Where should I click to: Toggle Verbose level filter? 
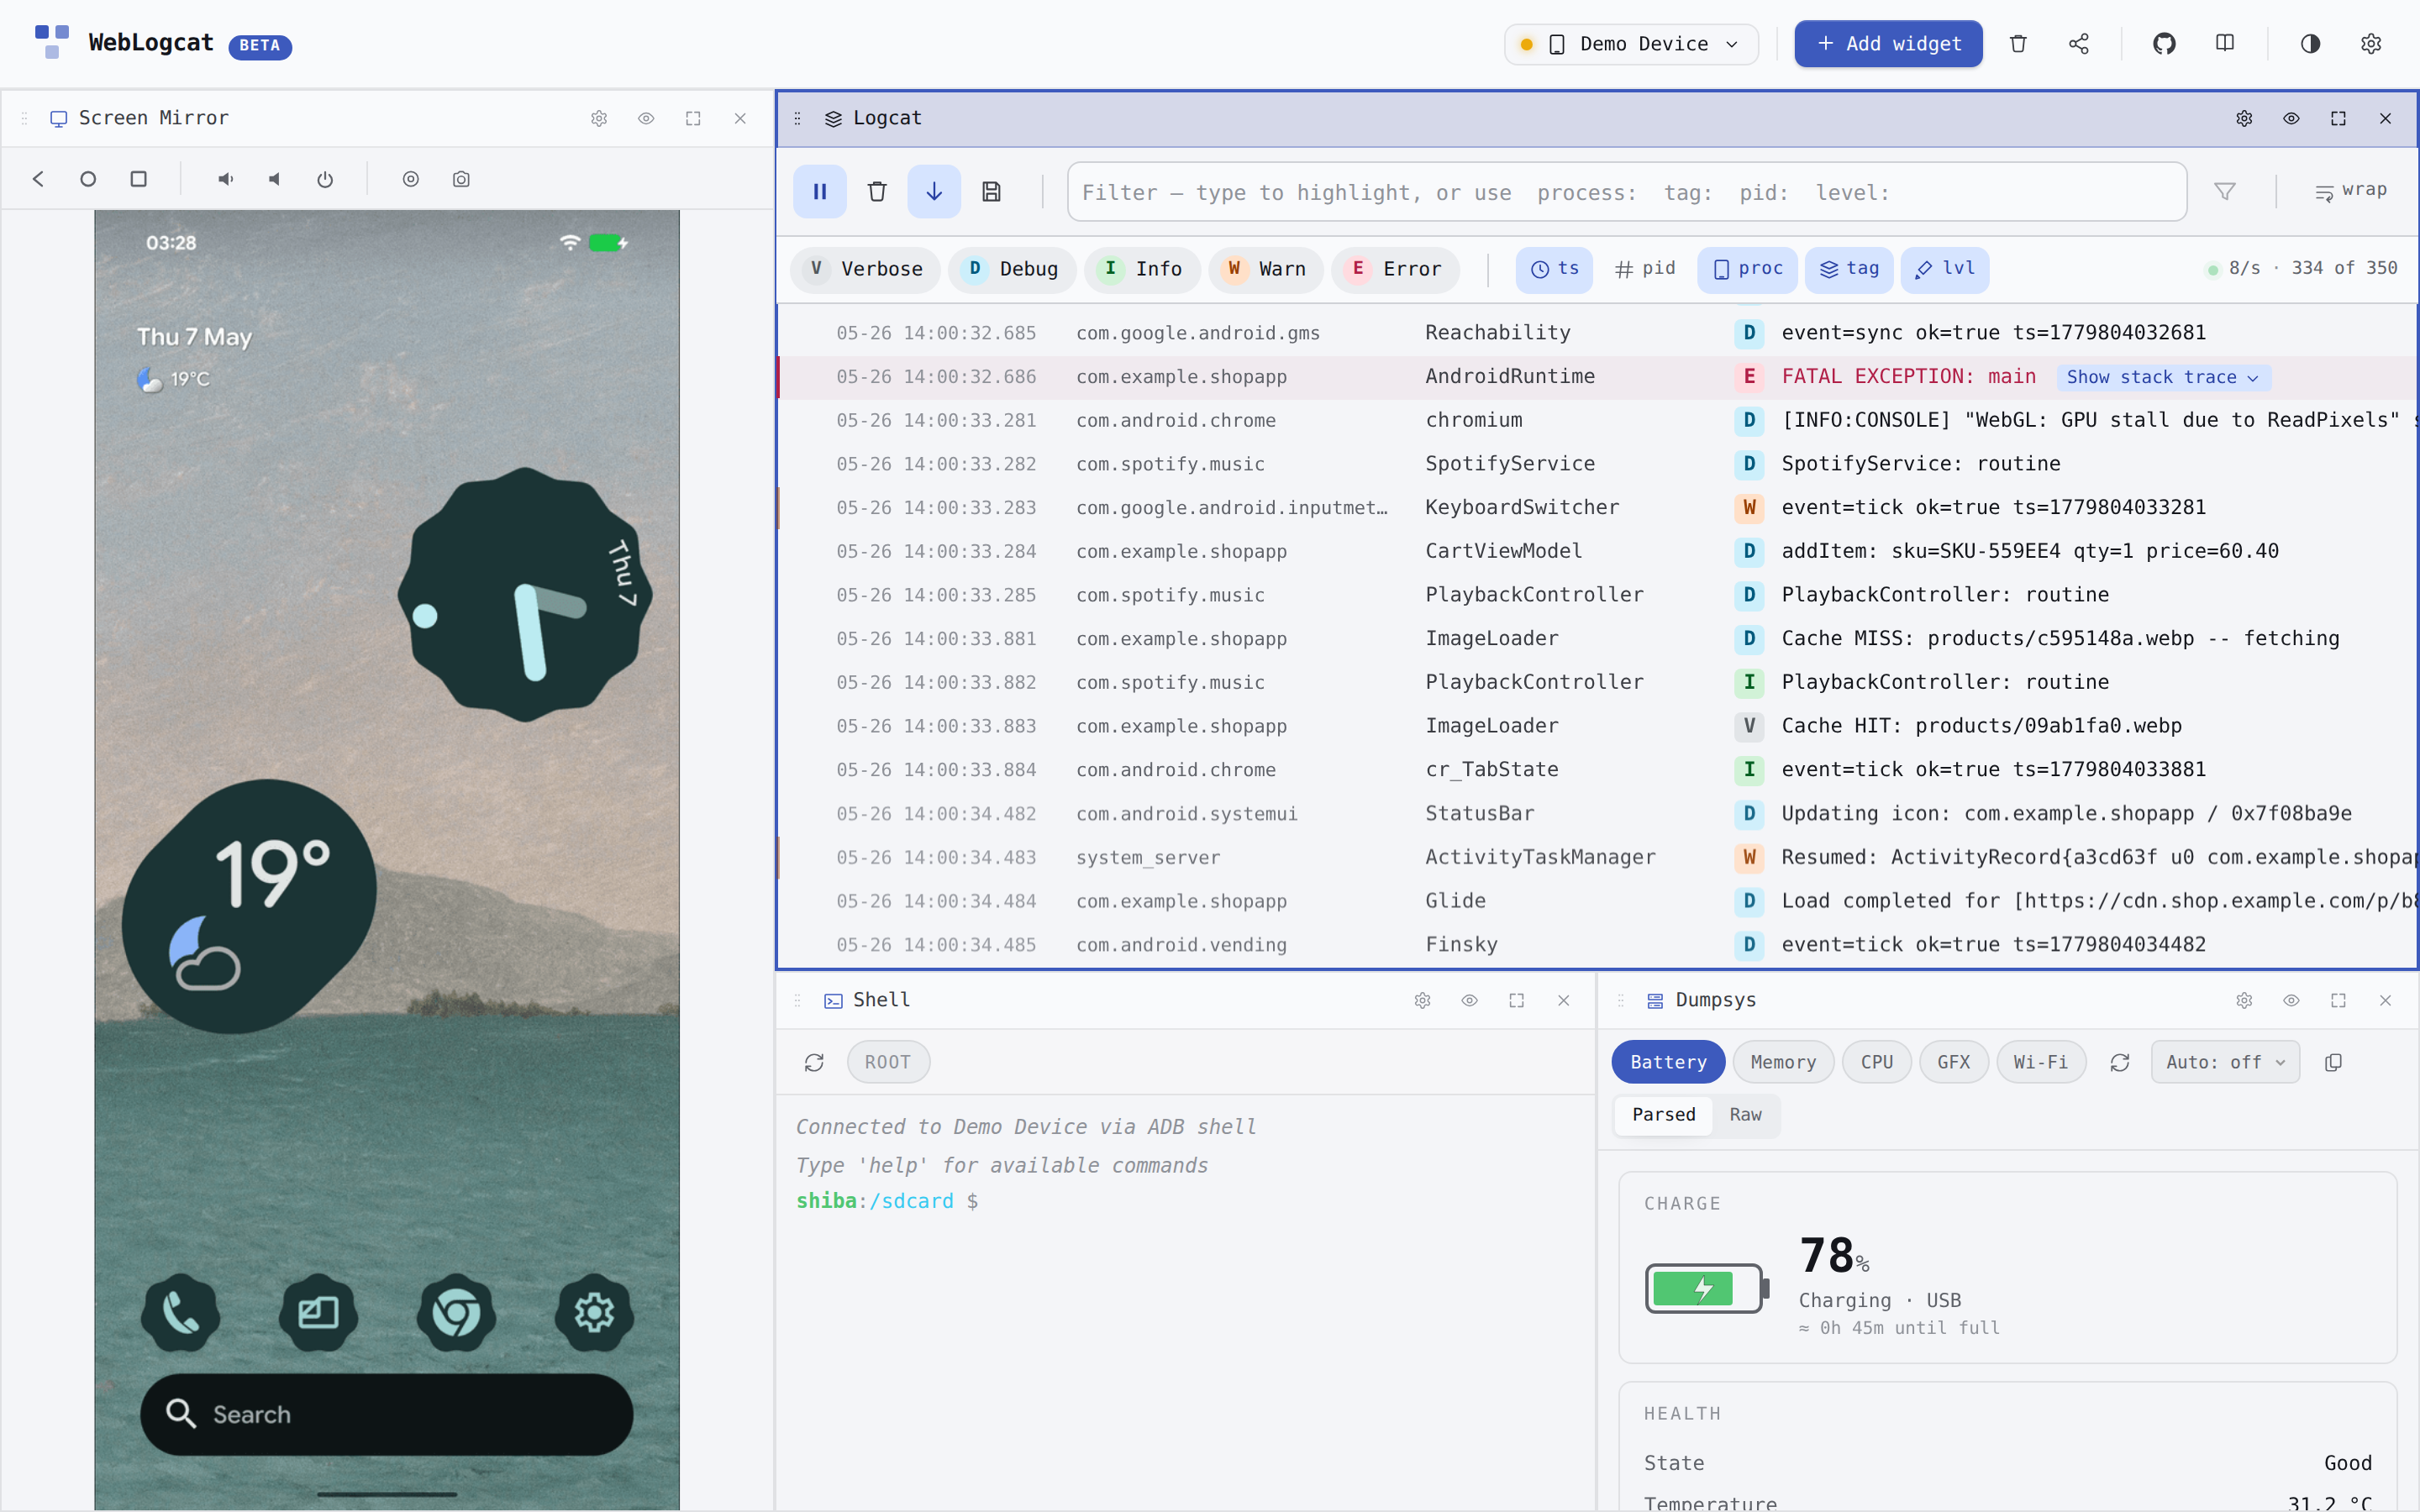(x=866, y=269)
